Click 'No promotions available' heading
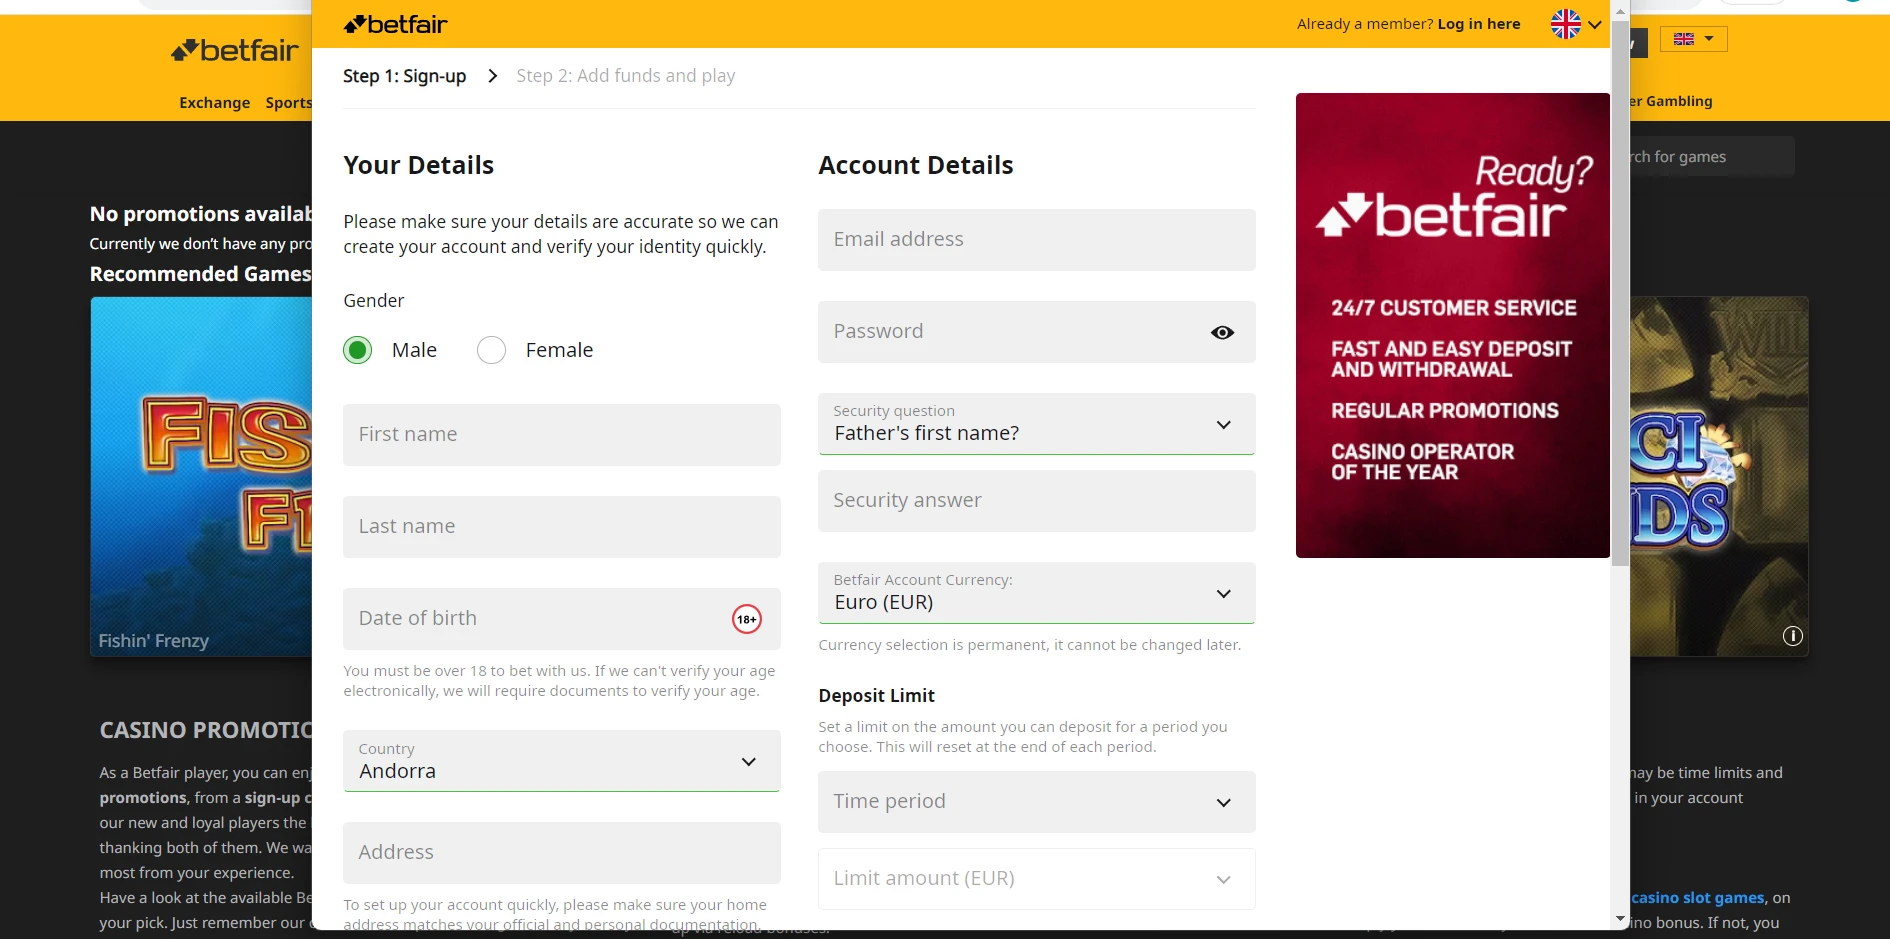Viewport: 1890px width, 939px height. coord(200,214)
